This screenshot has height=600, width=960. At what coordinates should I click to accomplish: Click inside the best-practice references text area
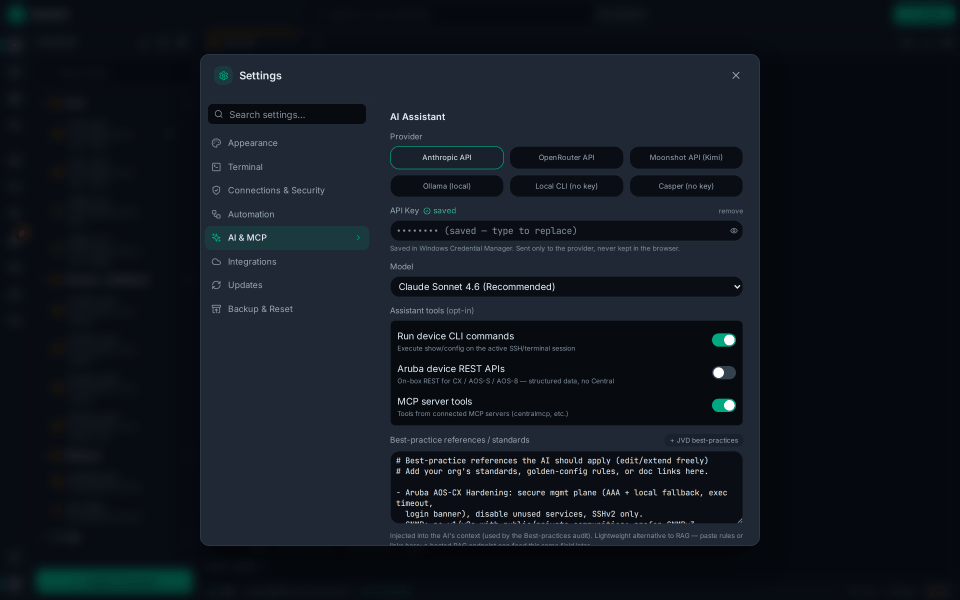click(566, 487)
